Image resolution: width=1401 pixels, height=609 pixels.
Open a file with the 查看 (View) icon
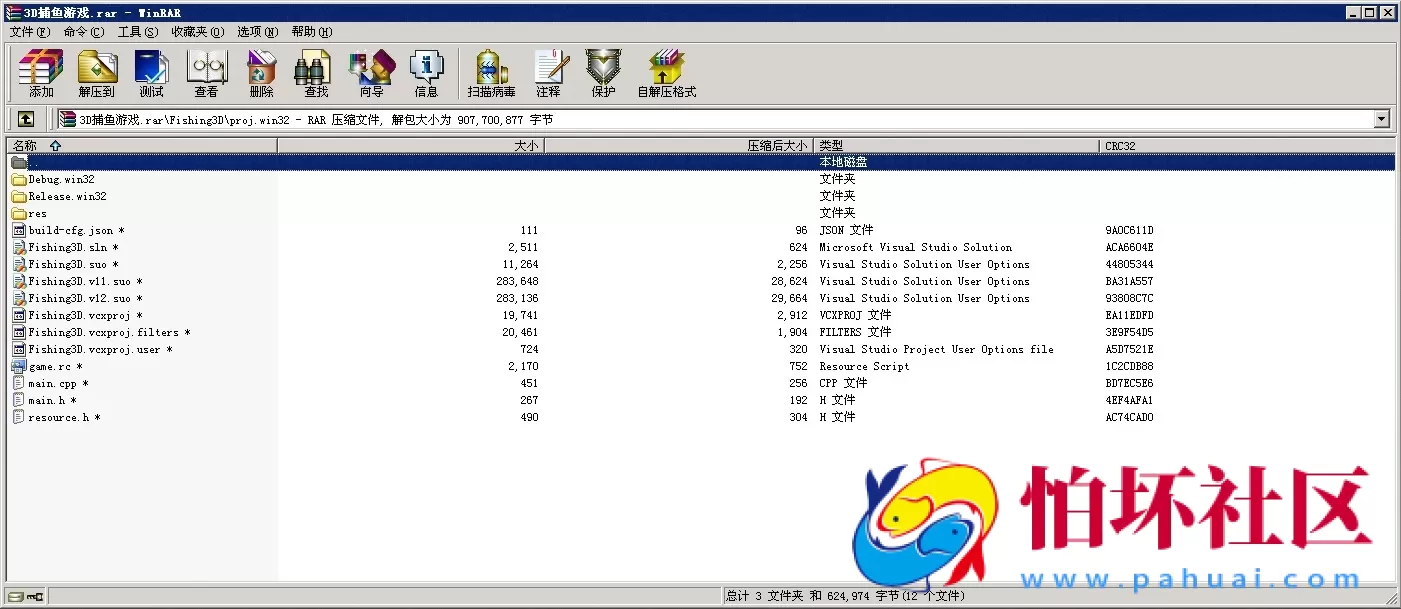coord(206,72)
